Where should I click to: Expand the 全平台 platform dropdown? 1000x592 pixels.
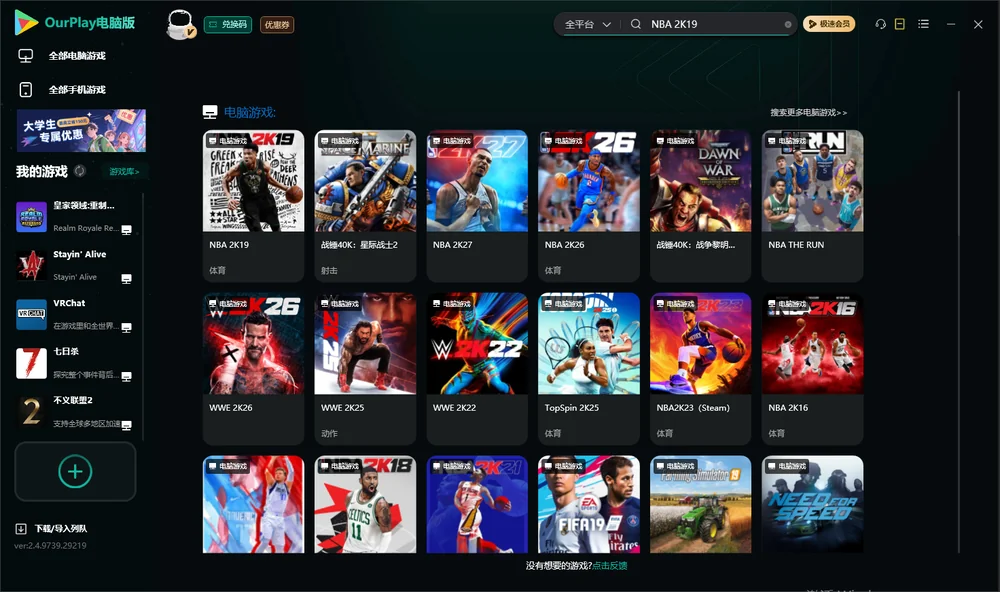click(587, 24)
